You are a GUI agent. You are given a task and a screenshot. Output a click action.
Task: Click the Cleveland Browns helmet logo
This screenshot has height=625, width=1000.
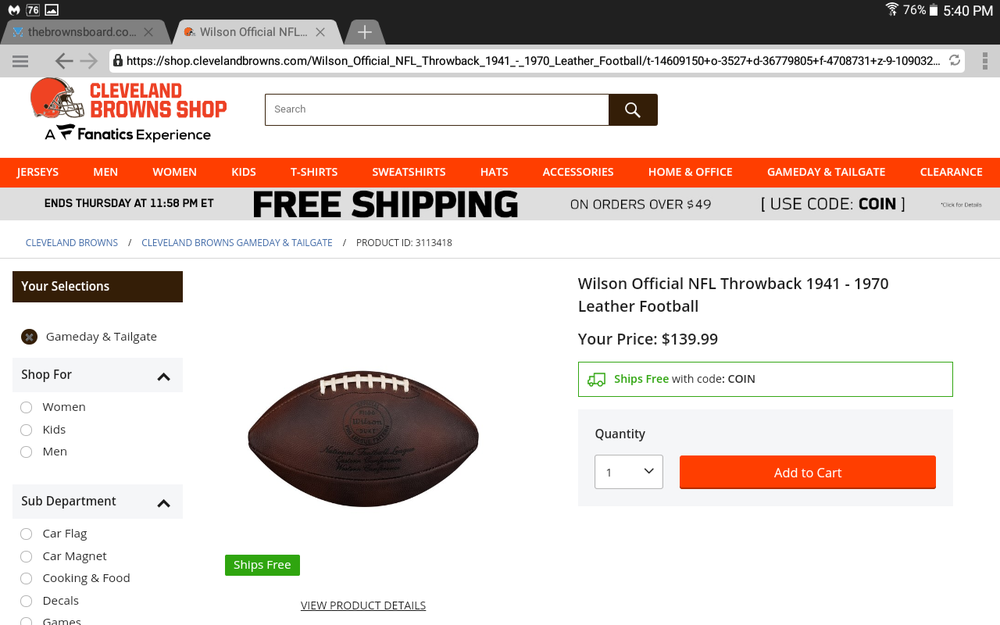click(x=56, y=99)
